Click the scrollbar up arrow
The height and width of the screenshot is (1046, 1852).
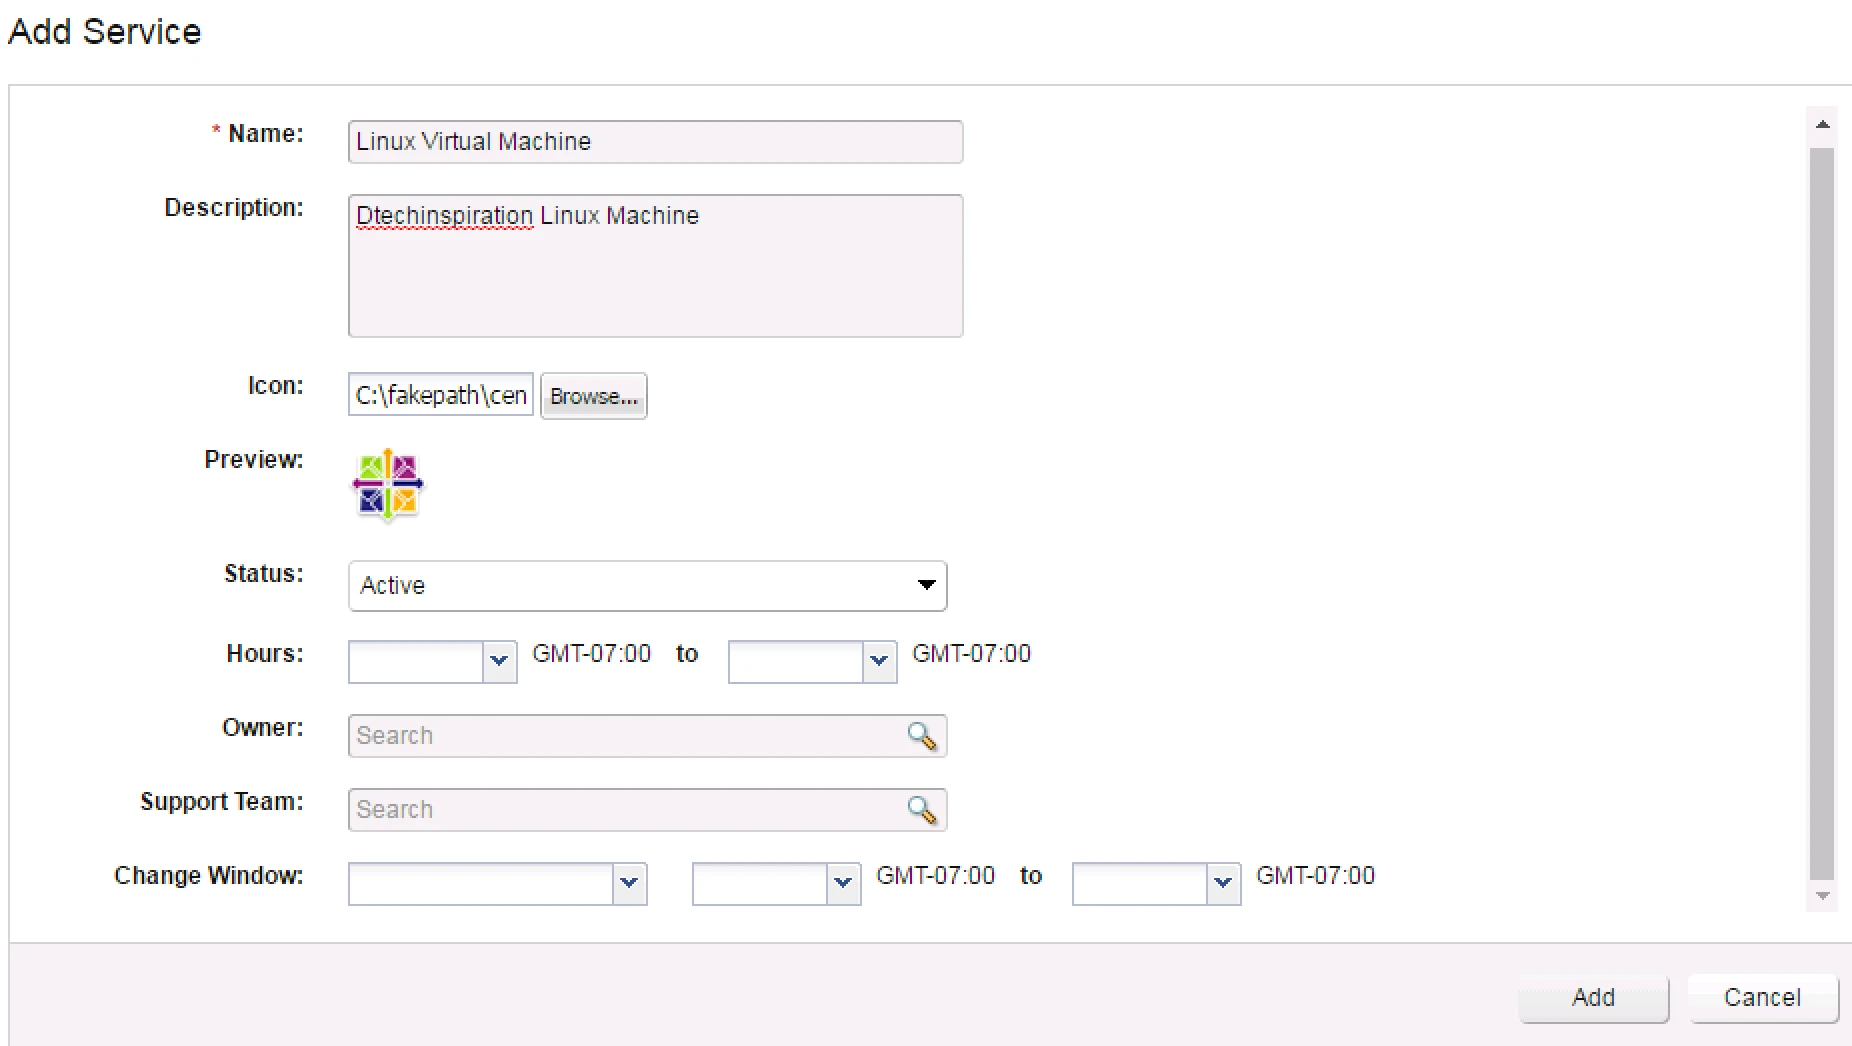[1822, 125]
